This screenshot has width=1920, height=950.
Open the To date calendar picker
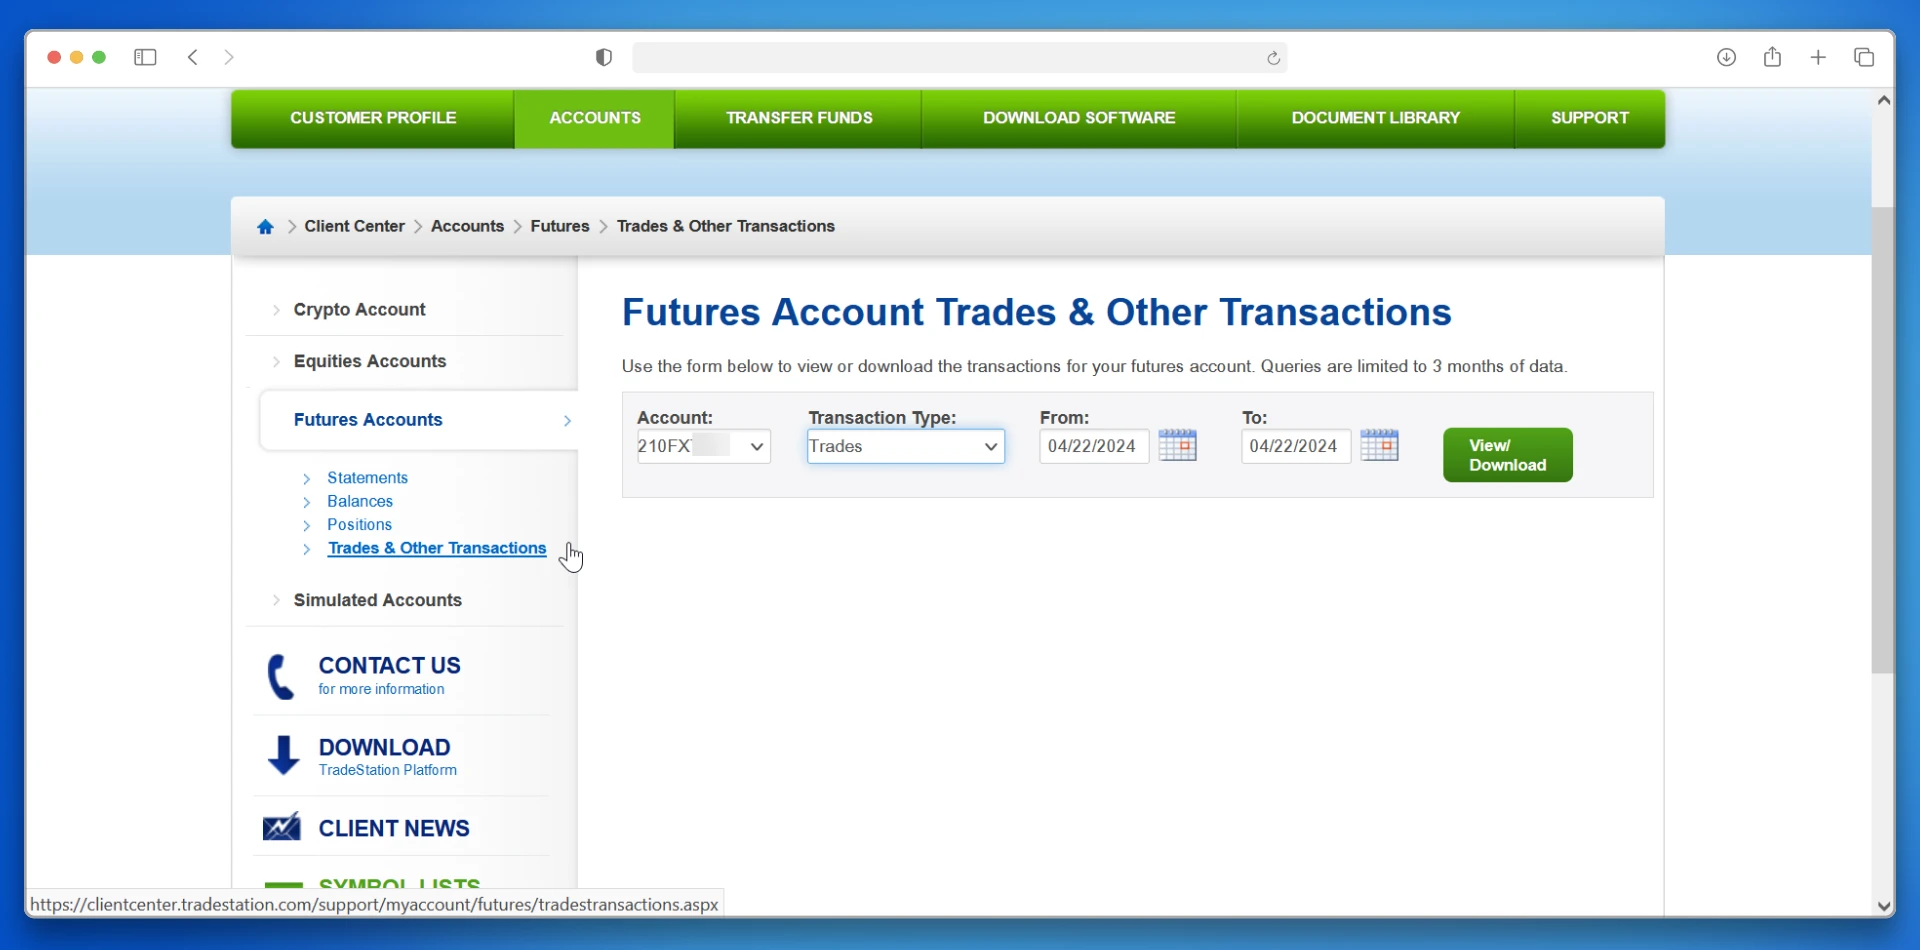[1379, 446]
